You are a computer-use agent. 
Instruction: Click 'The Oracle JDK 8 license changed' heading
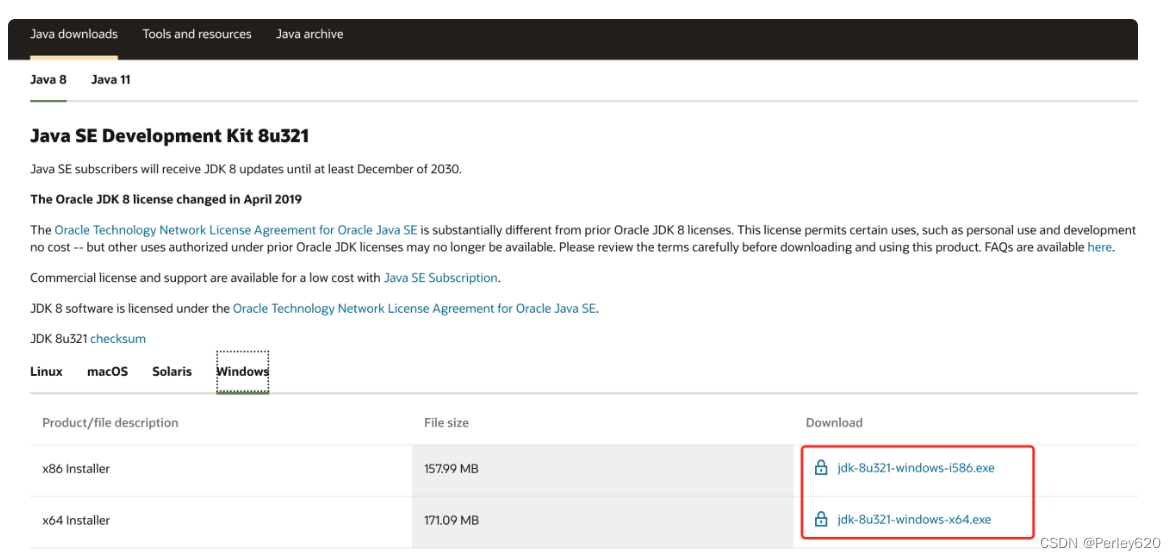166,199
